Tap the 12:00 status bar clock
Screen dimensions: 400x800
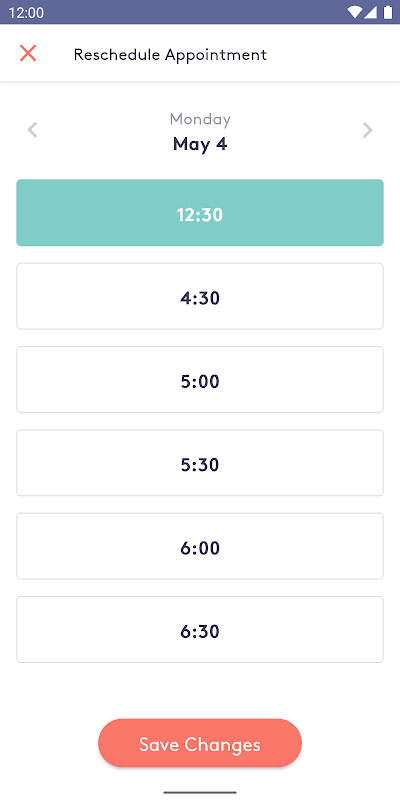coord(27,13)
